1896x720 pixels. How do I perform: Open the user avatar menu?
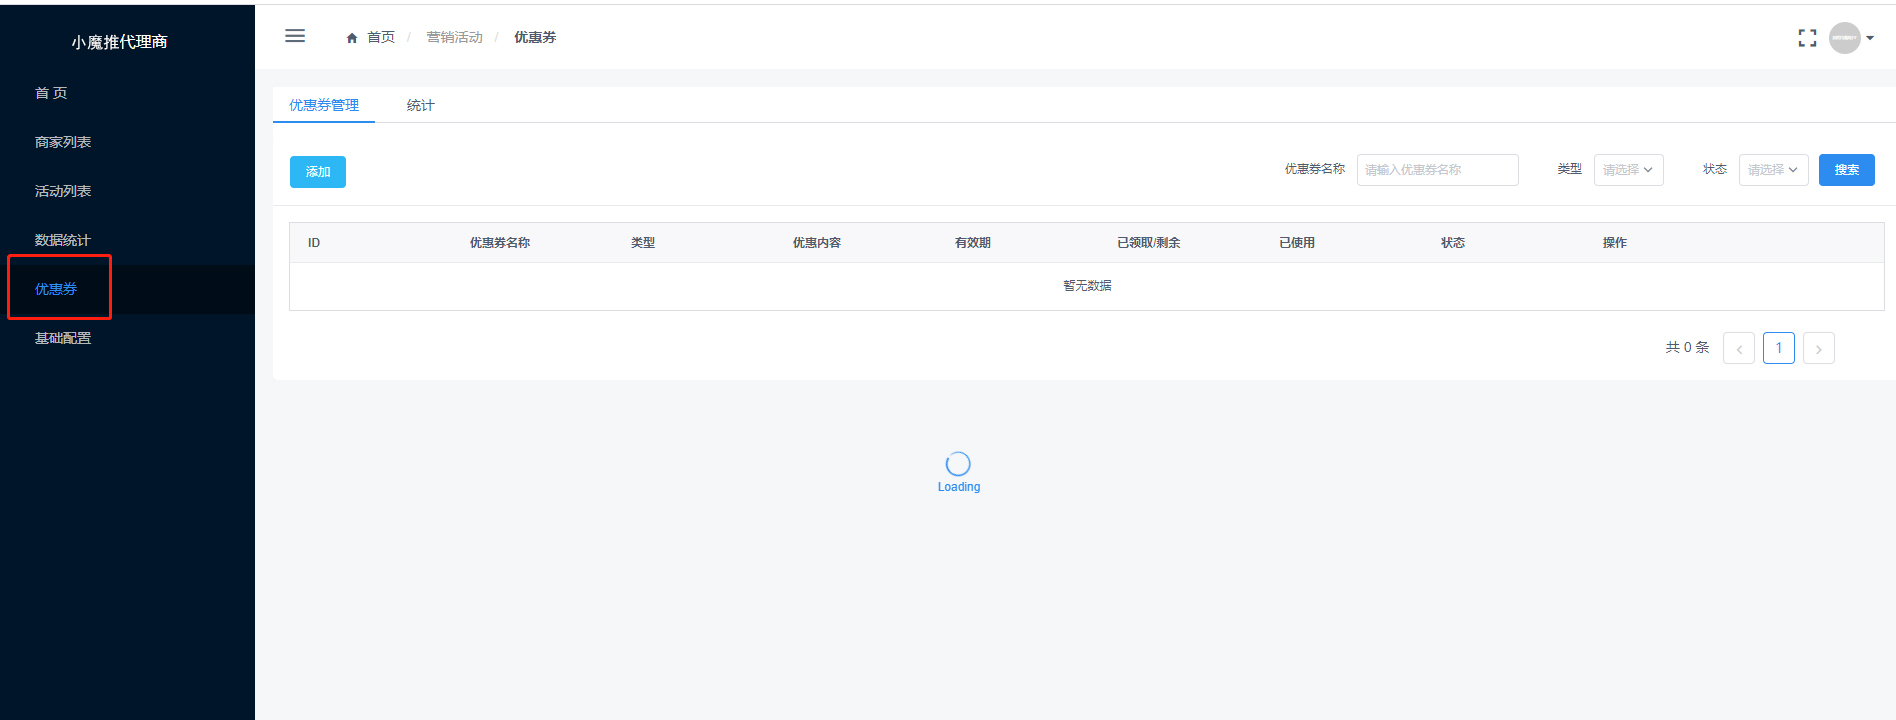point(1844,38)
